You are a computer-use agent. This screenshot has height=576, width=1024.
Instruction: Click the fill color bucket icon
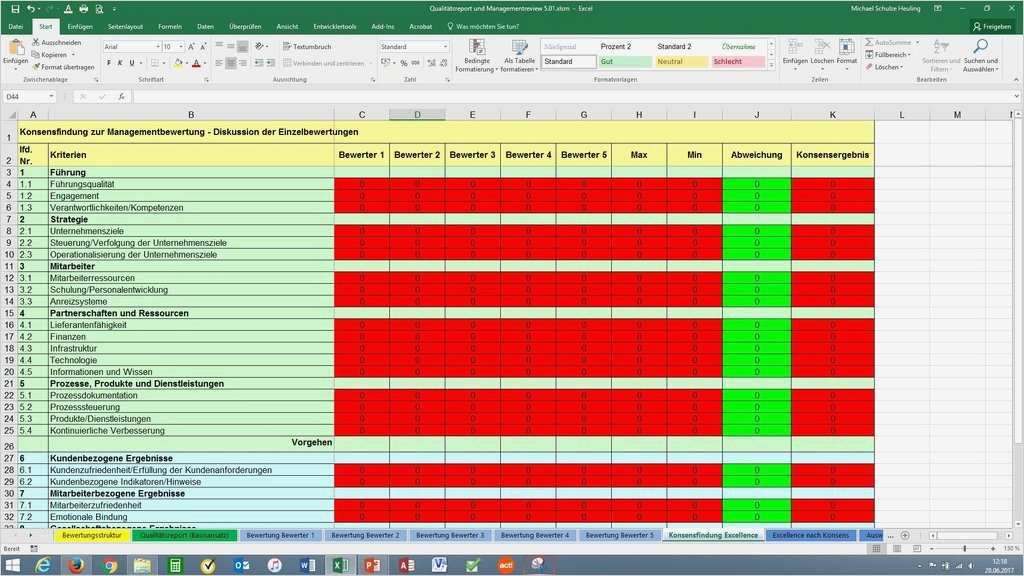(x=178, y=63)
